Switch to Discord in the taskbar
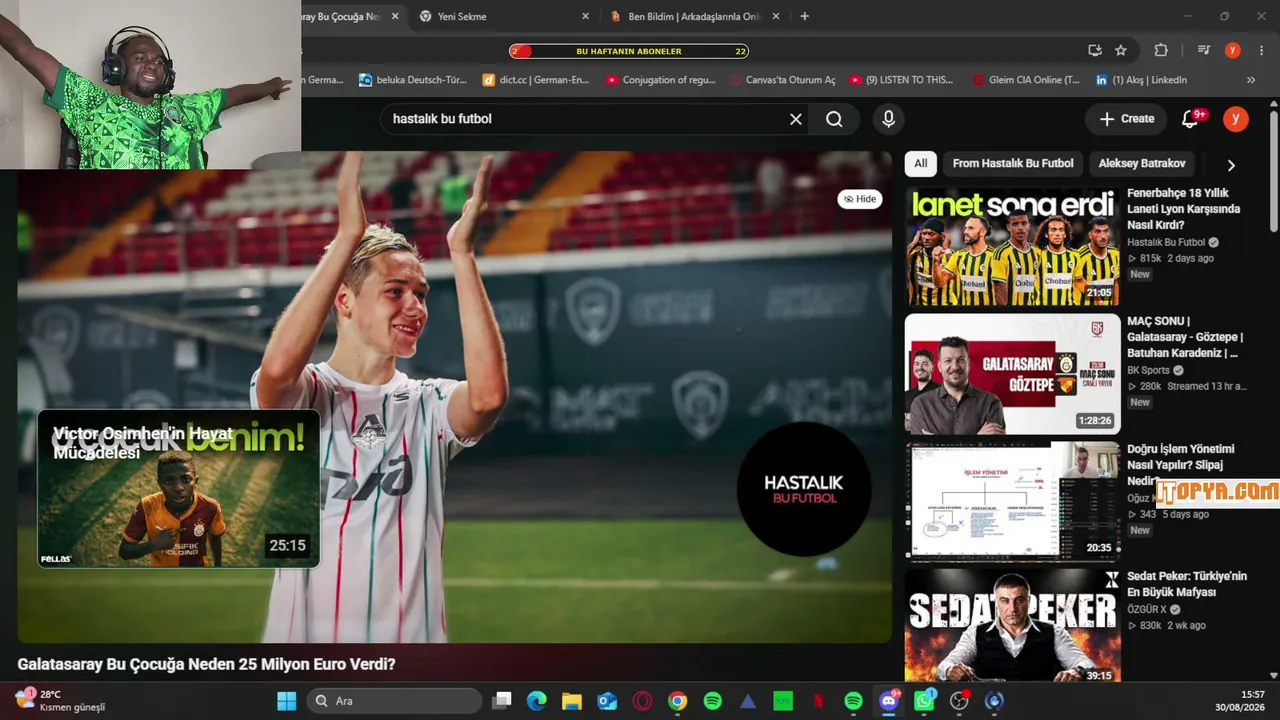The height and width of the screenshot is (720, 1280). (x=888, y=701)
